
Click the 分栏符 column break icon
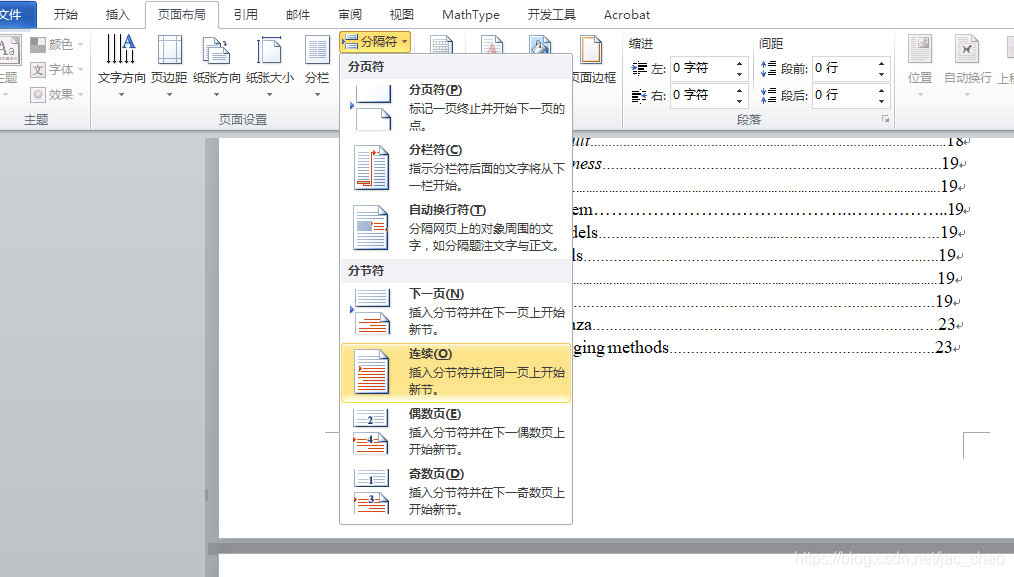point(371,168)
